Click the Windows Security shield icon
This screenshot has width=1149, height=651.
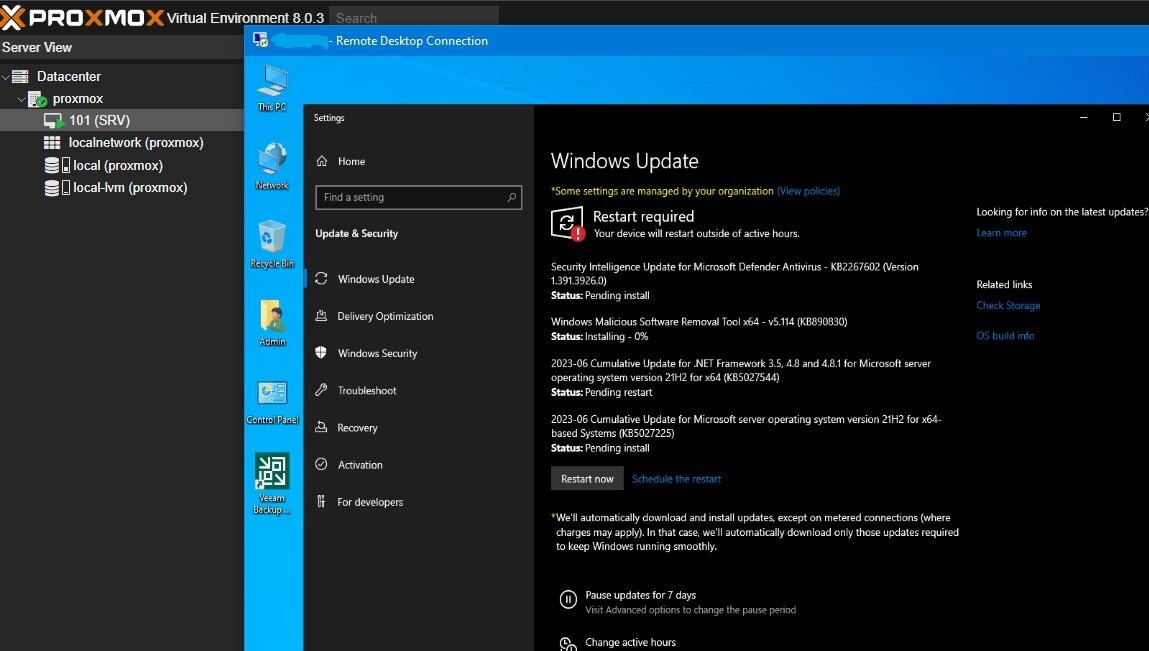(x=321, y=353)
